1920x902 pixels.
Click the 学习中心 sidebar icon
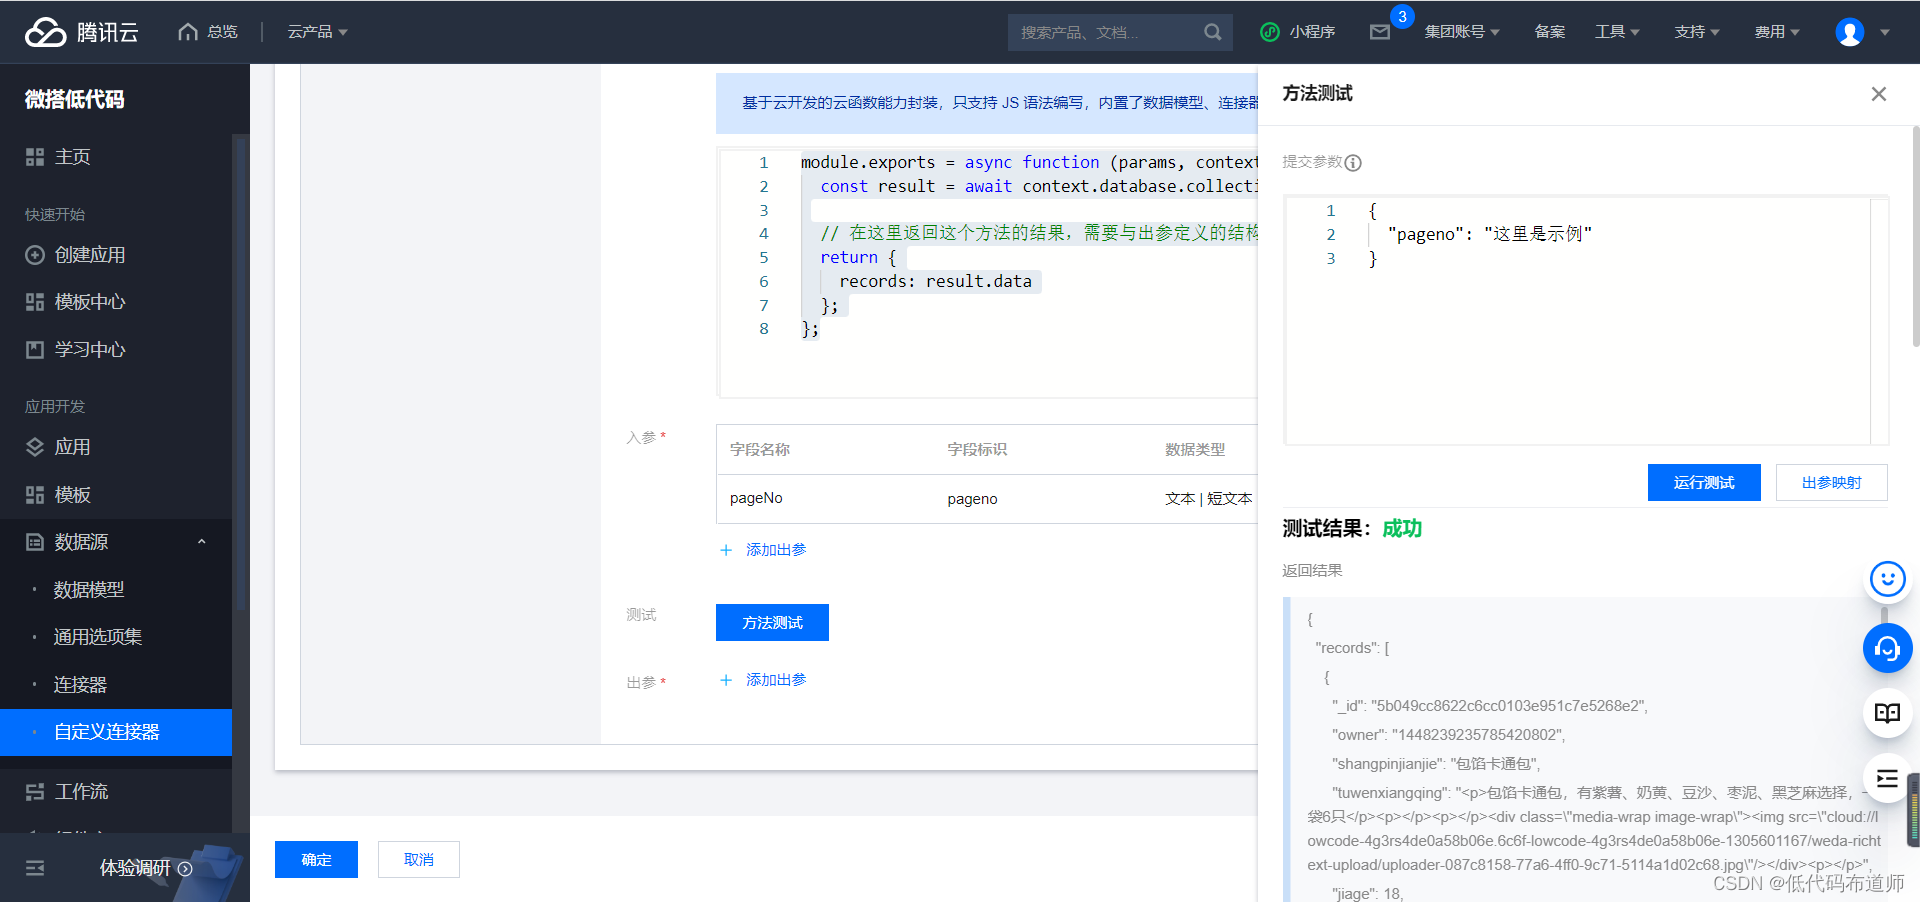pos(35,350)
